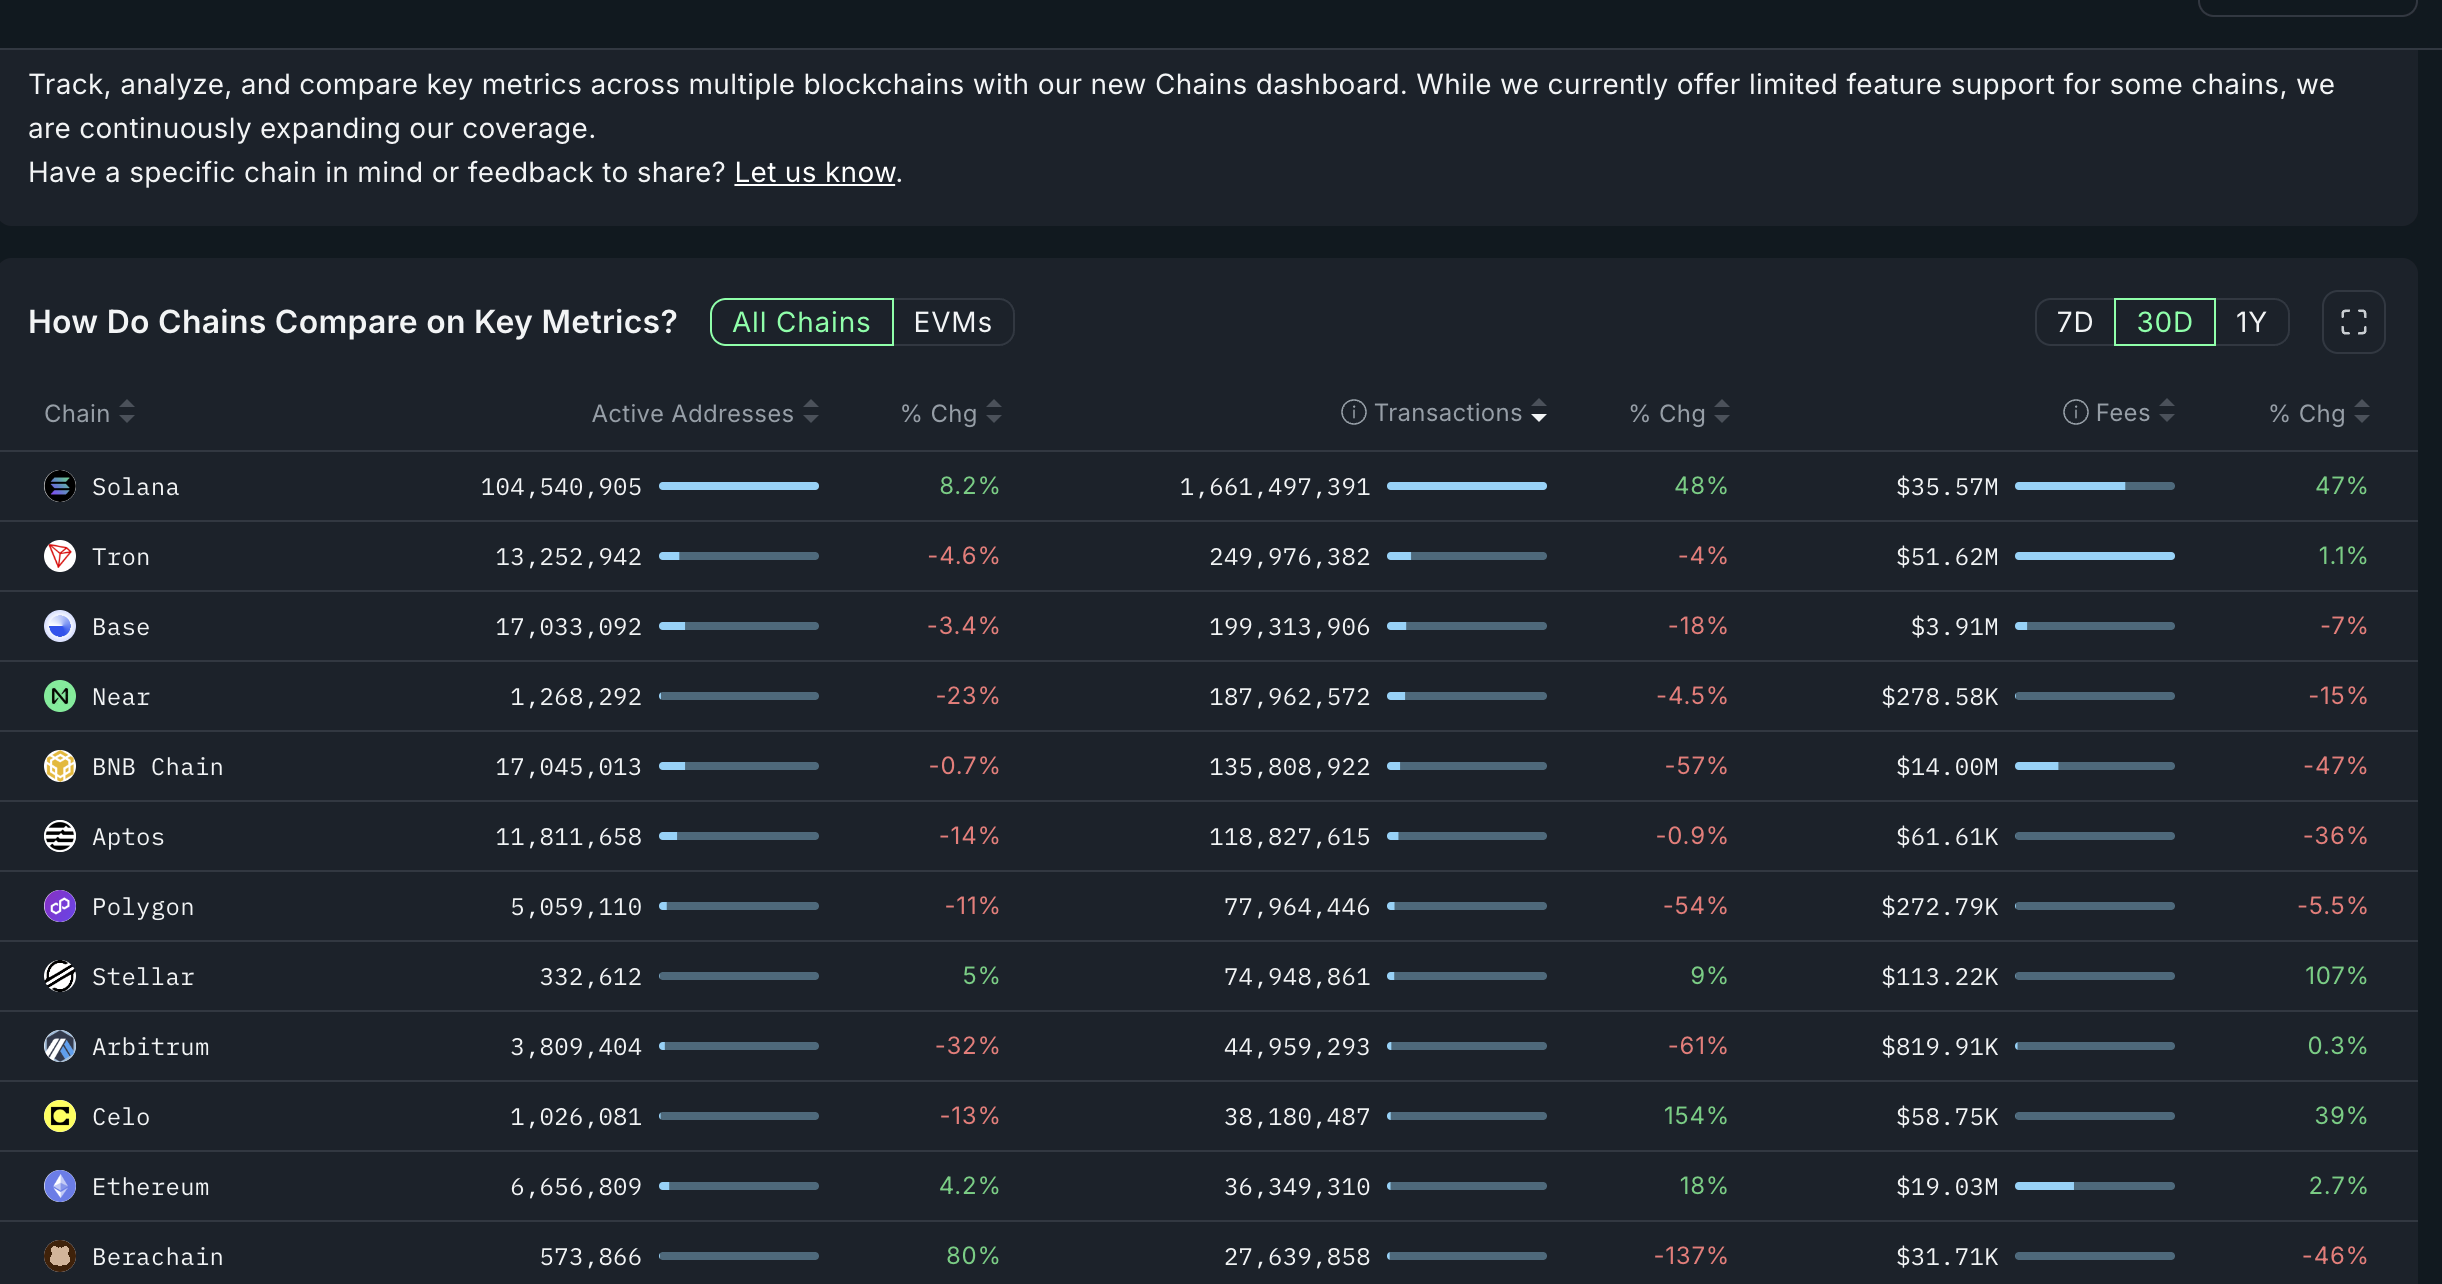Click the 'How Do Chains Compare' heading

353,322
